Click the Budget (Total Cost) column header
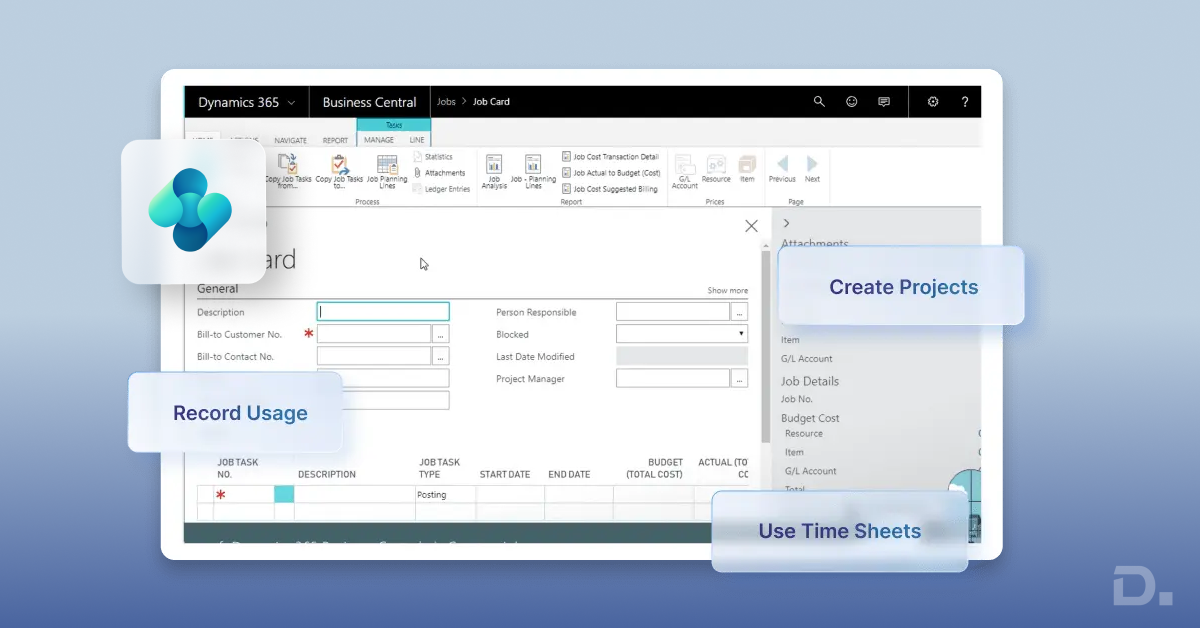Screen dimensions: 1200x628 point(654,469)
